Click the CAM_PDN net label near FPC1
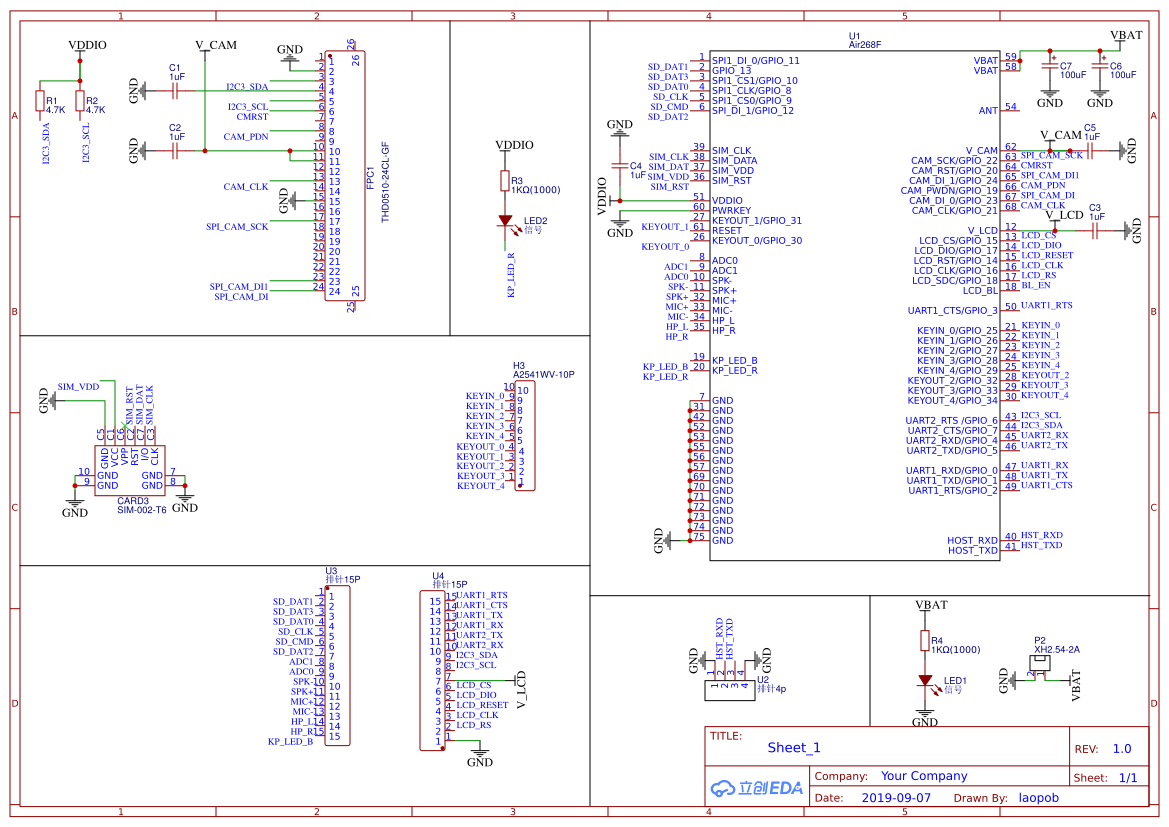Image resolution: width=1169 pixels, height=827 pixels. [x=246, y=136]
